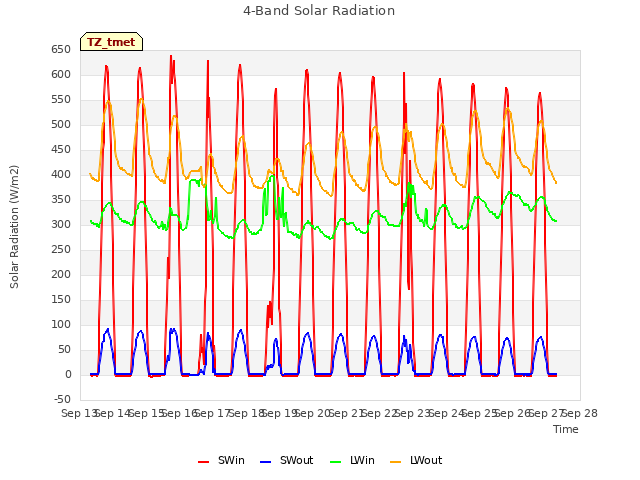Click the Sep 20 x-axis tick label
Screen dimensions: 640x480
coord(313,413)
